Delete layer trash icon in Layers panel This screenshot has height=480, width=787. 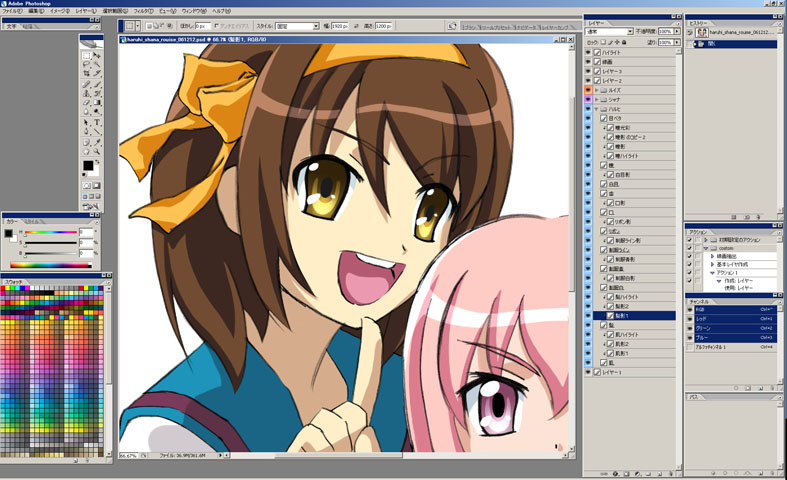pos(671,473)
